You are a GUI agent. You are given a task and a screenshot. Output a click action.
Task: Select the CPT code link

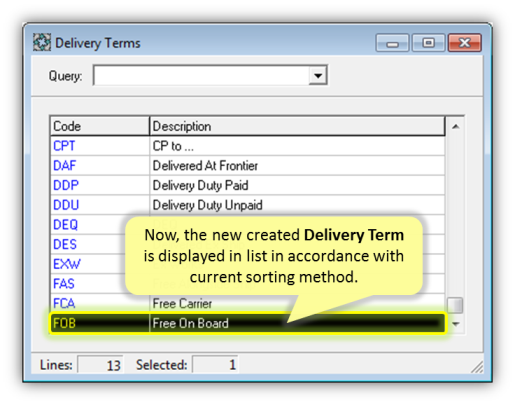tap(64, 146)
